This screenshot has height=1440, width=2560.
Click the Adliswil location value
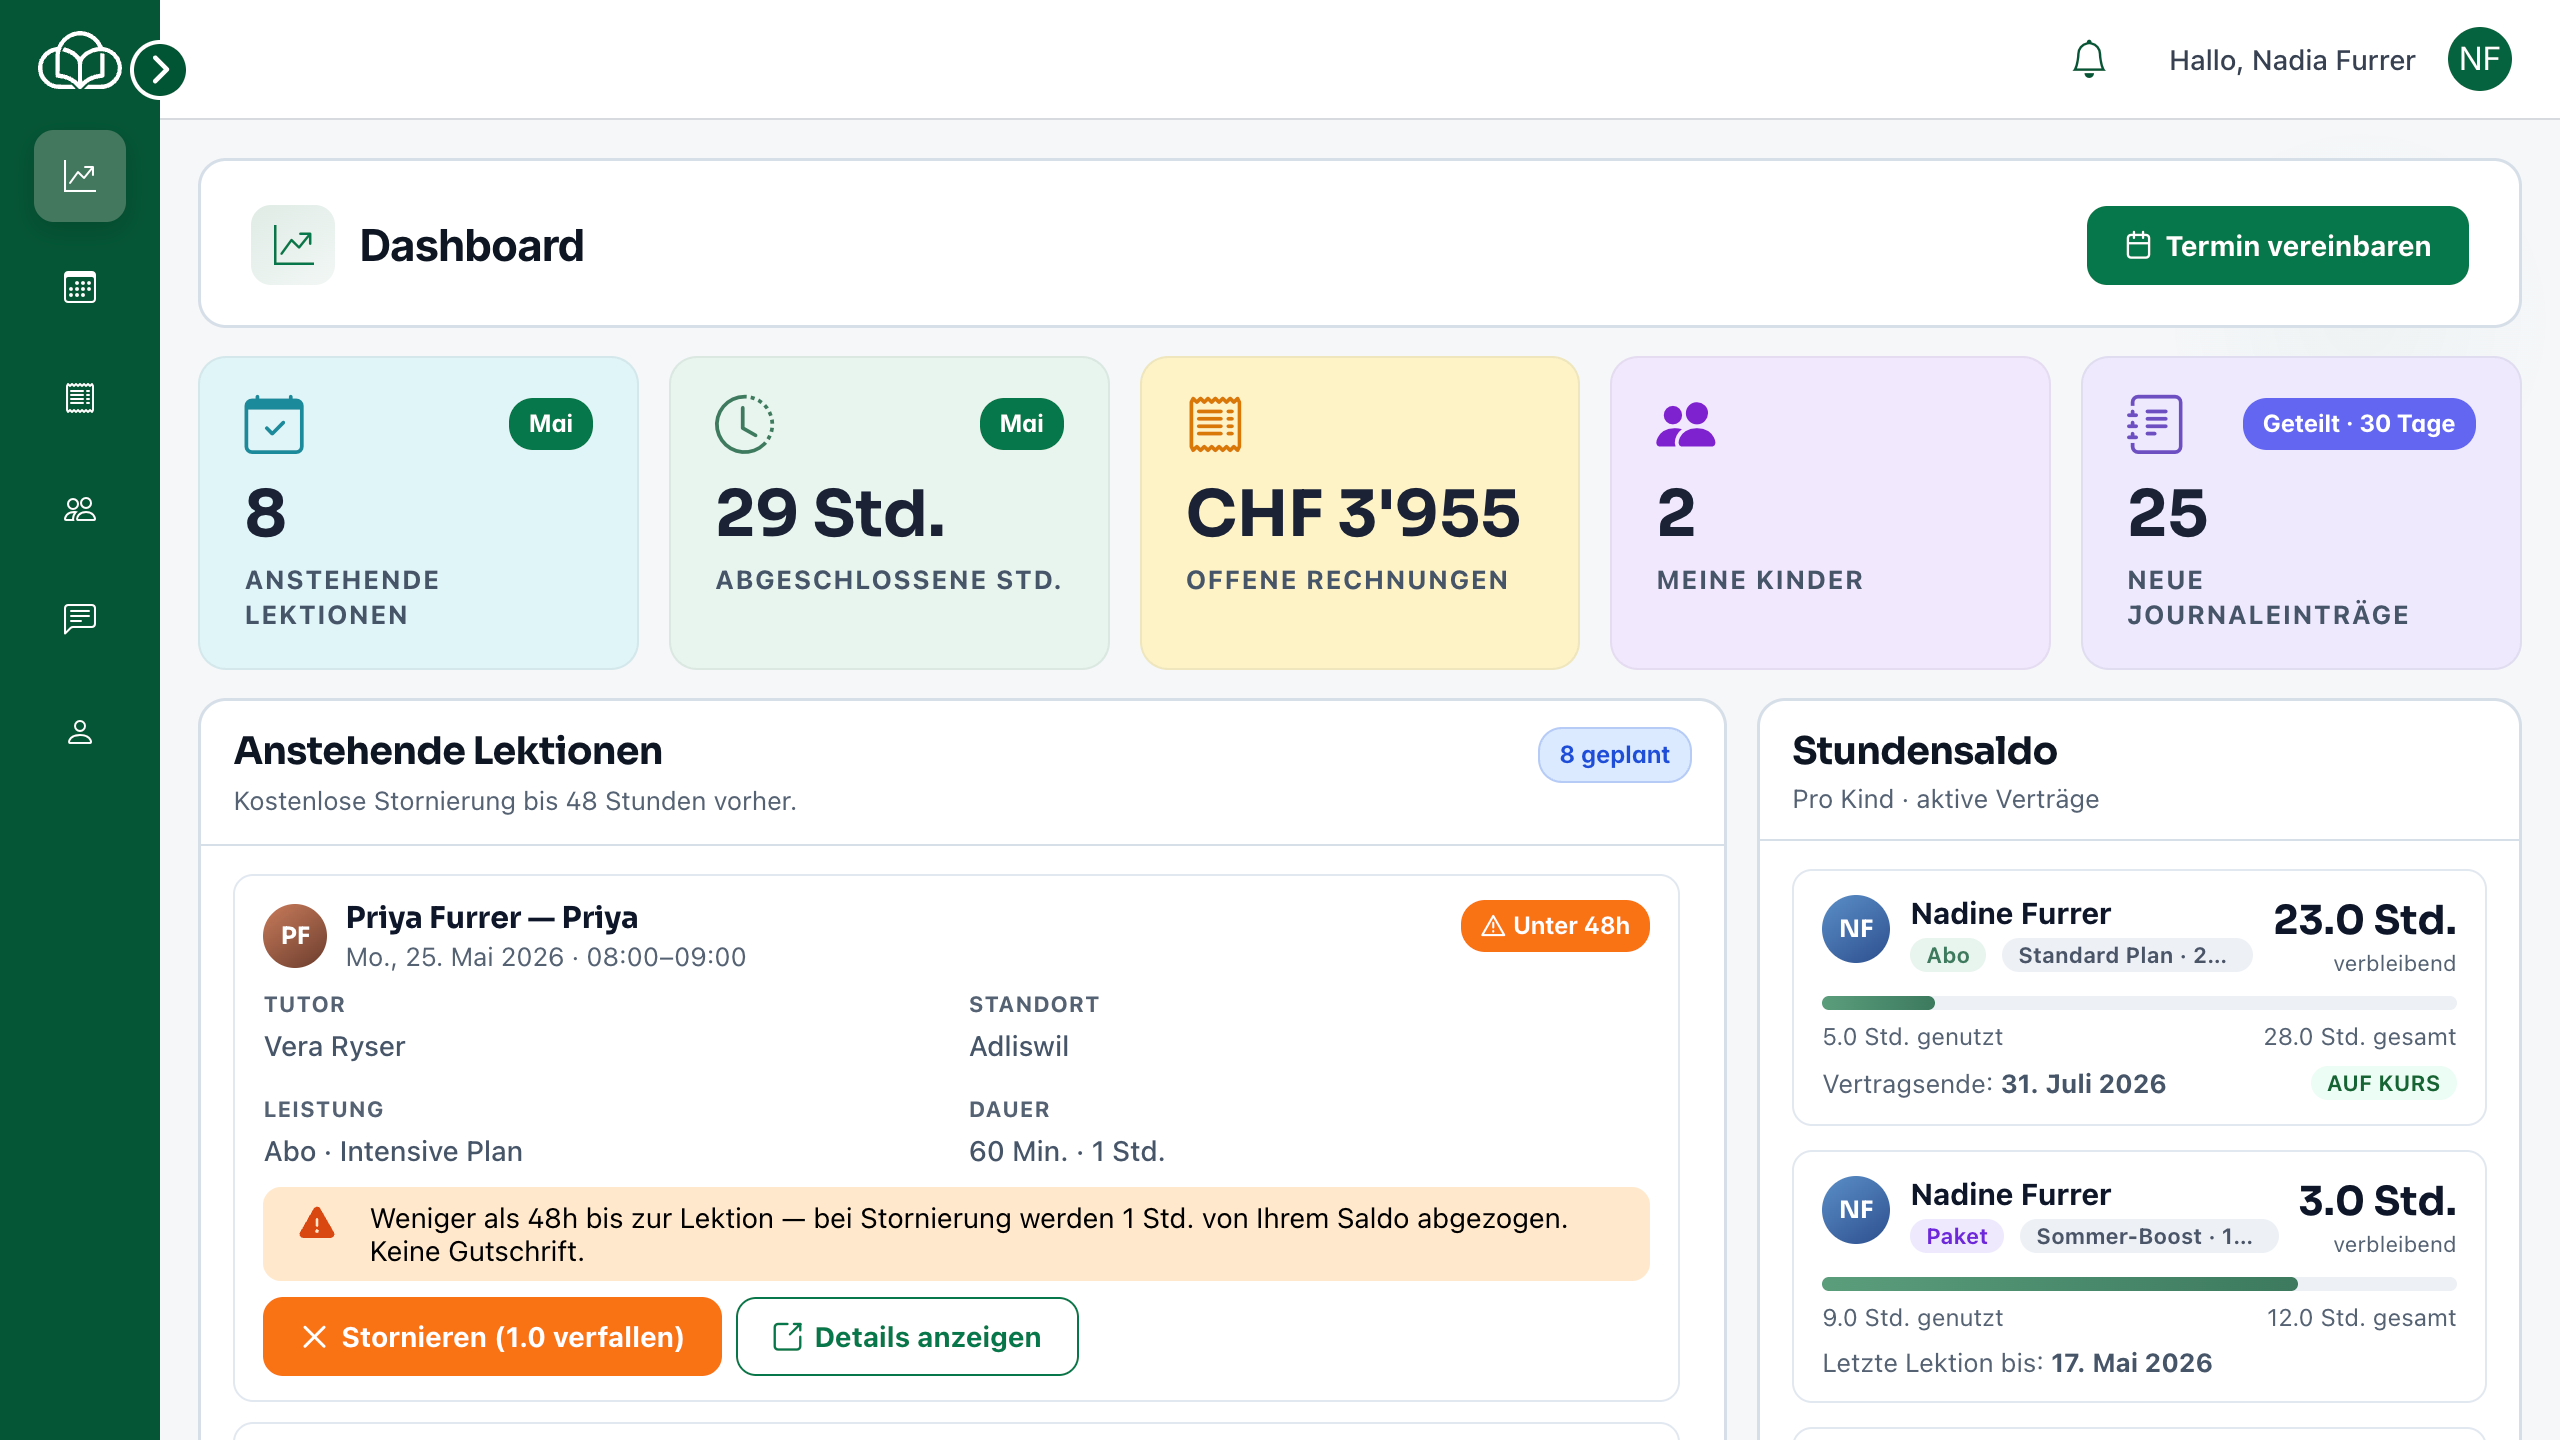pyautogui.click(x=1018, y=1047)
